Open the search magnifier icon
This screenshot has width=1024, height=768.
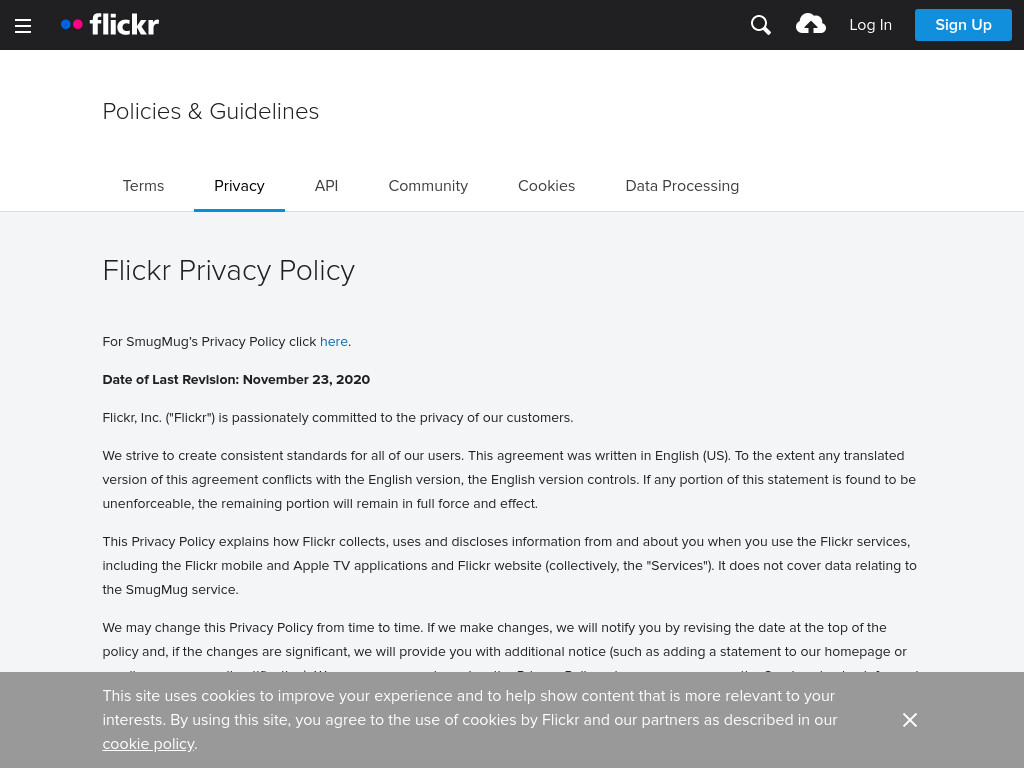[760, 25]
